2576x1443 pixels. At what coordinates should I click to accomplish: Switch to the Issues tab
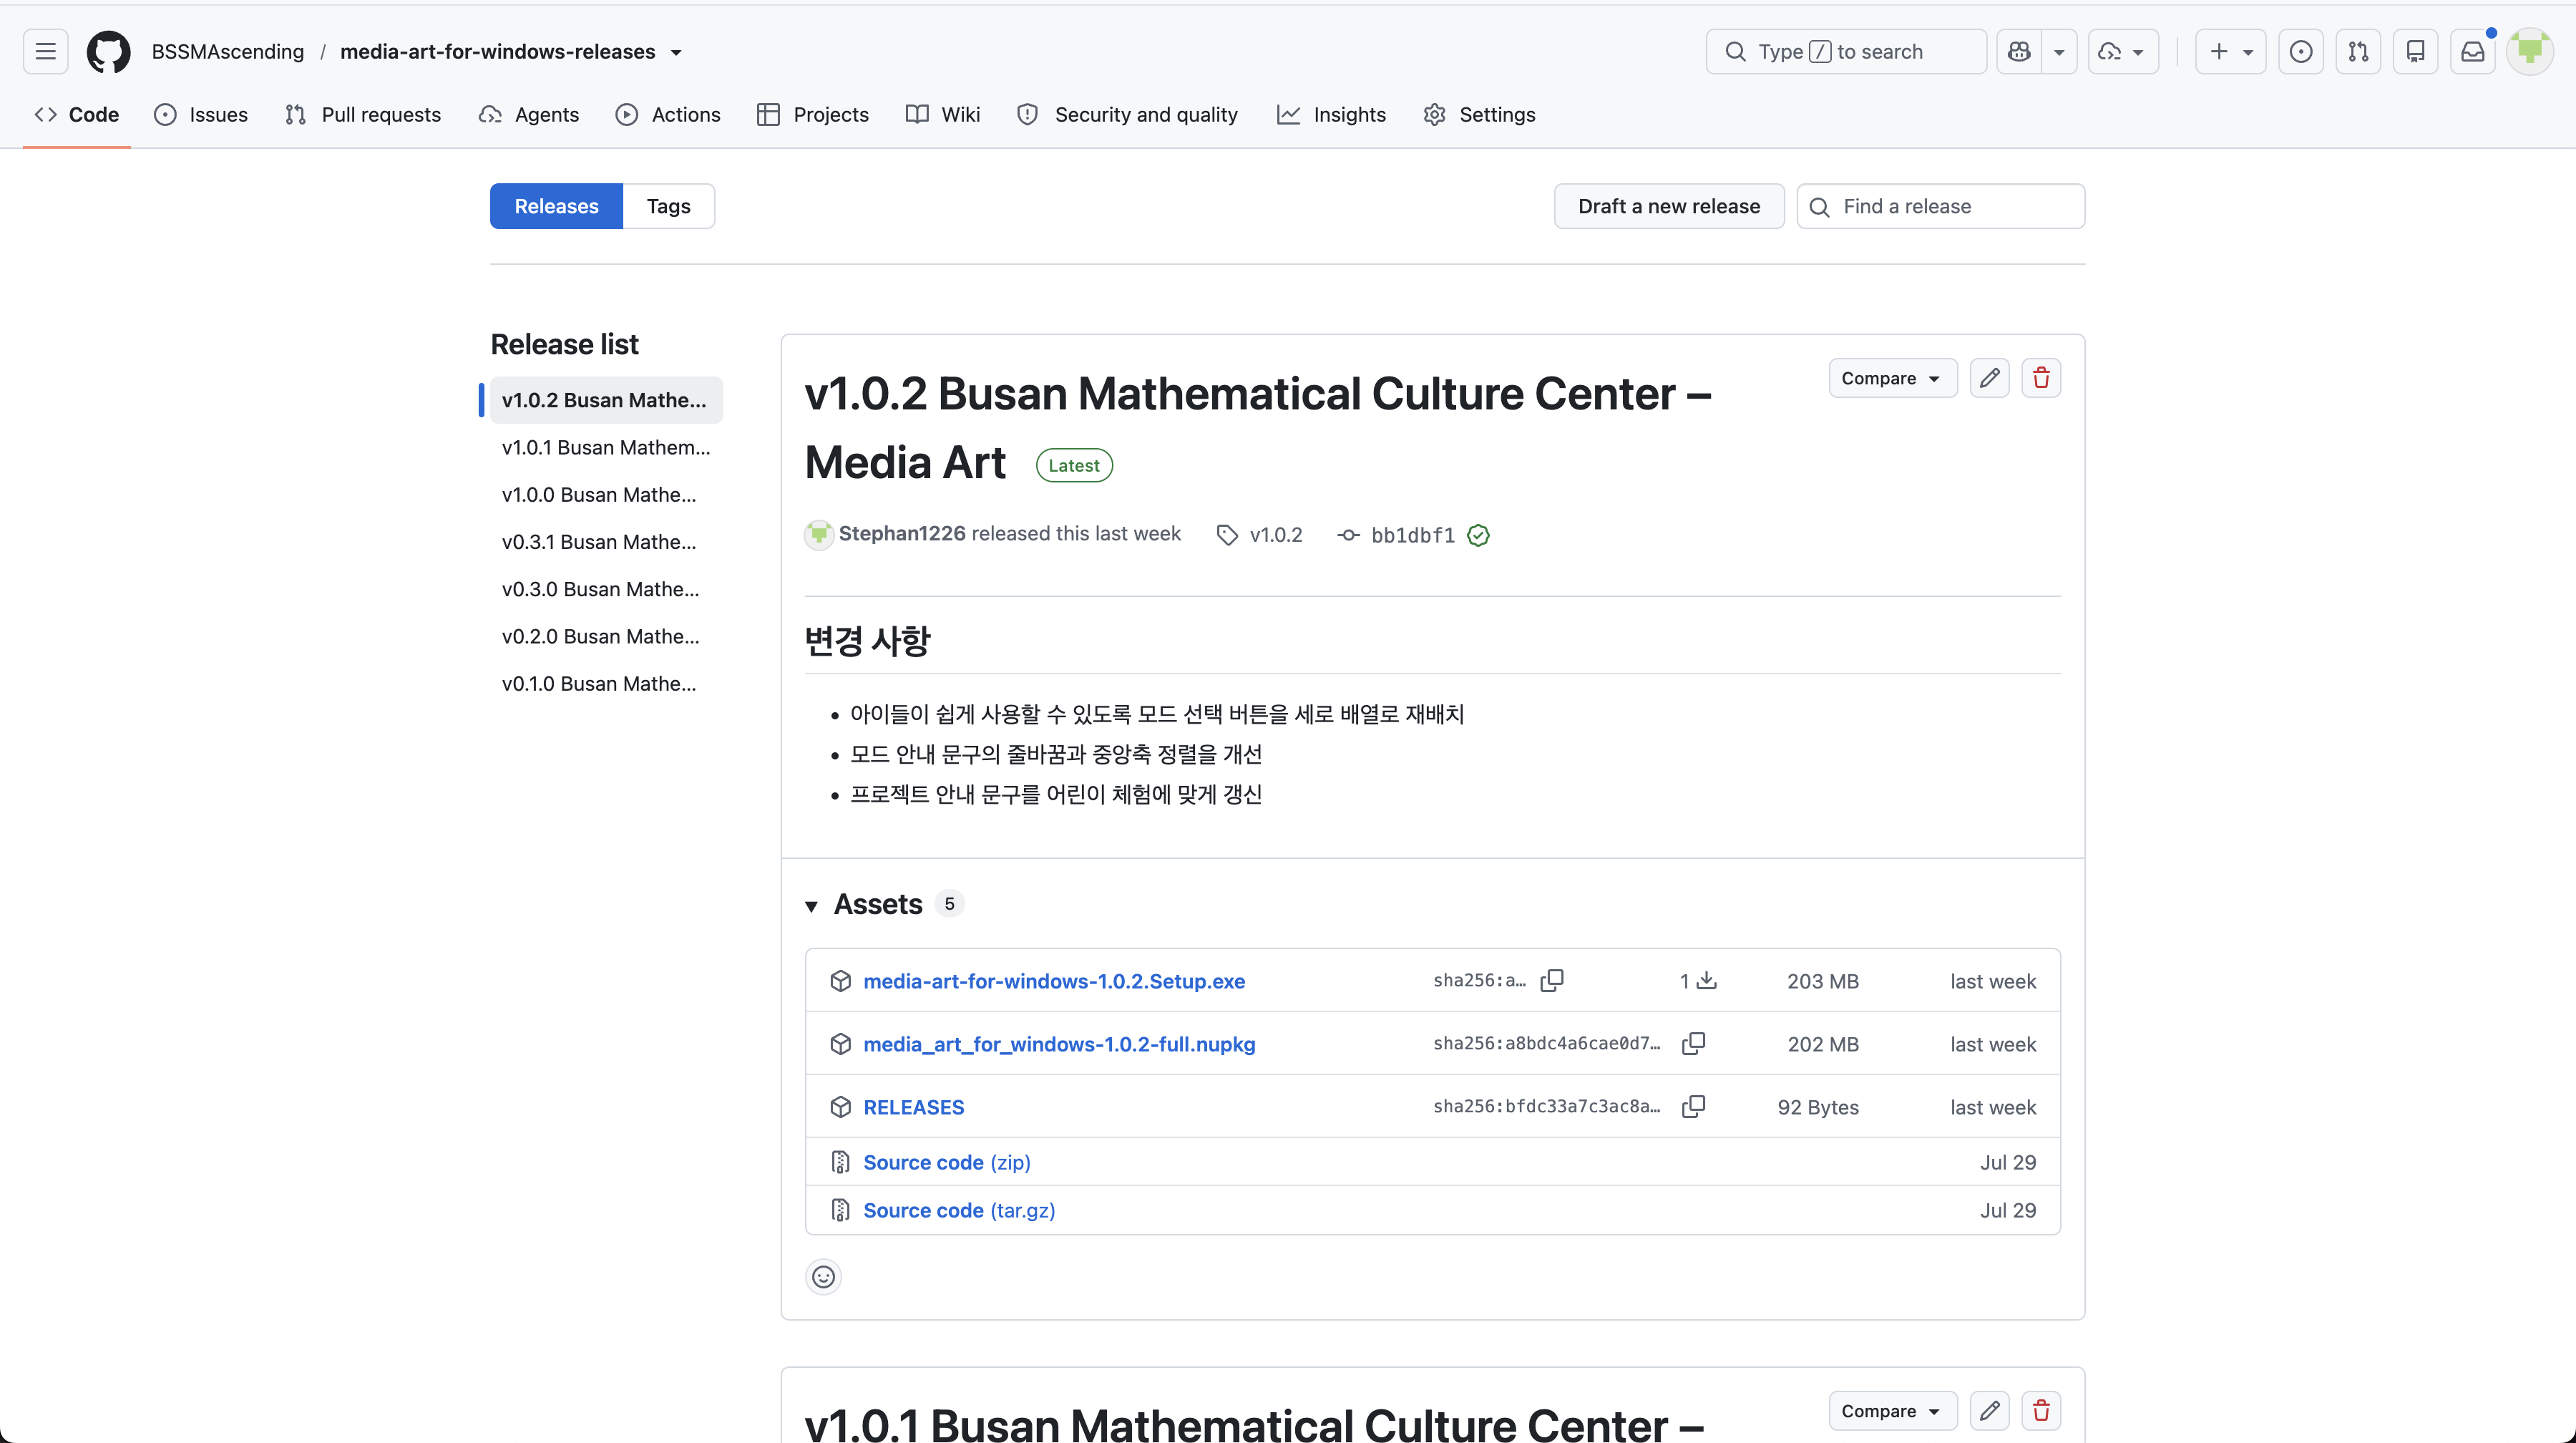pyautogui.click(x=201, y=115)
